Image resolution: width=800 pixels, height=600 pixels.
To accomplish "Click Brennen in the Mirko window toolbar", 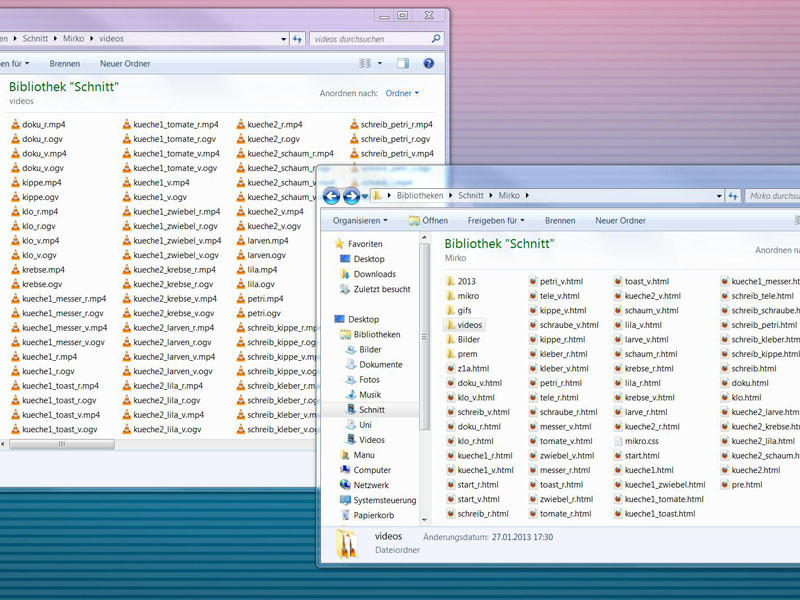I will (x=560, y=220).
